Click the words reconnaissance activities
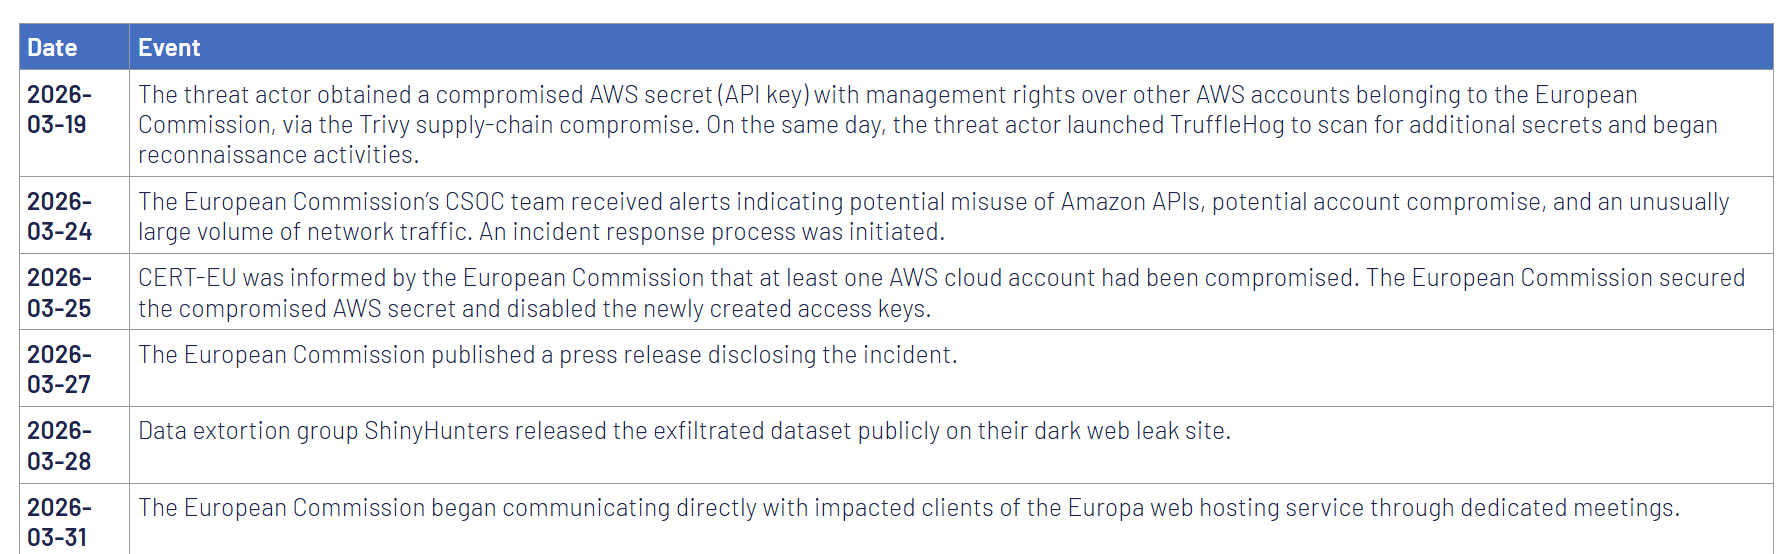The width and height of the screenshot is (1792, 554). pyautogui.click(x=277, y=155)
